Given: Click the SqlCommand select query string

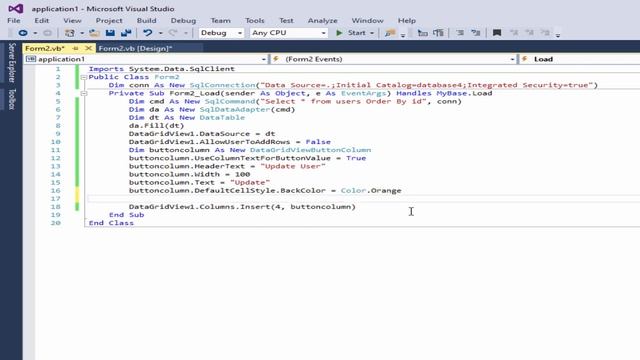Looking at the screenshot, I should (x=343, y=101).
